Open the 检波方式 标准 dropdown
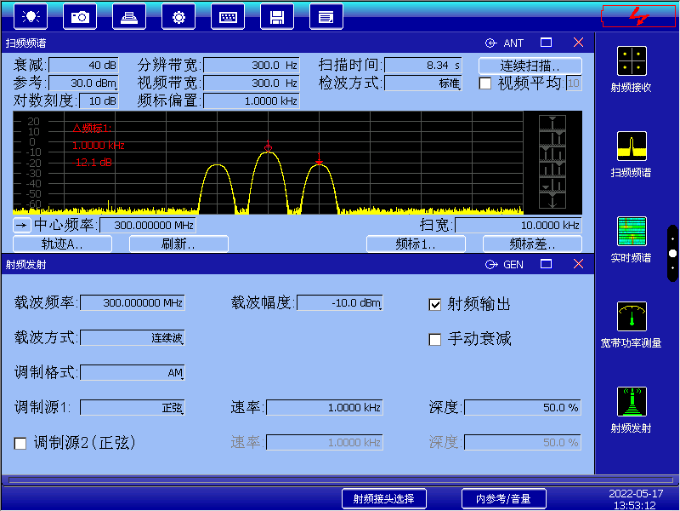This screenshot has height=511, width=680. point(423,83)
